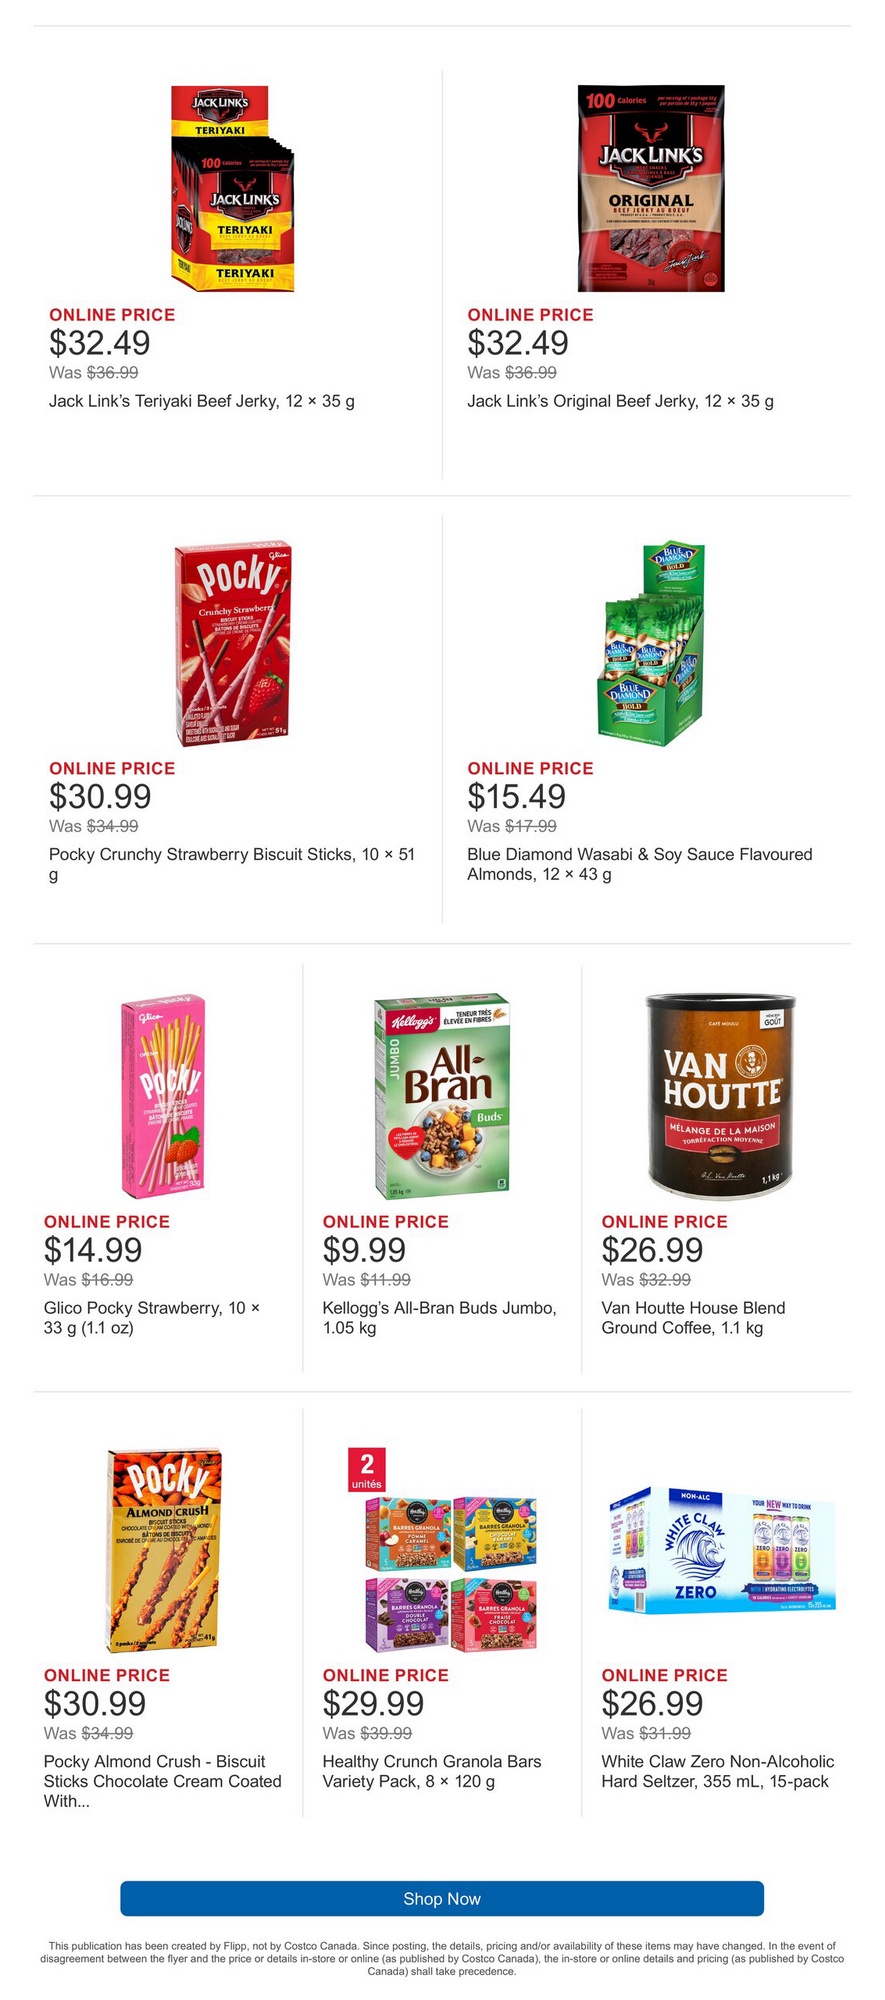View Van Houtte coffee can image

pos(720,1095)
